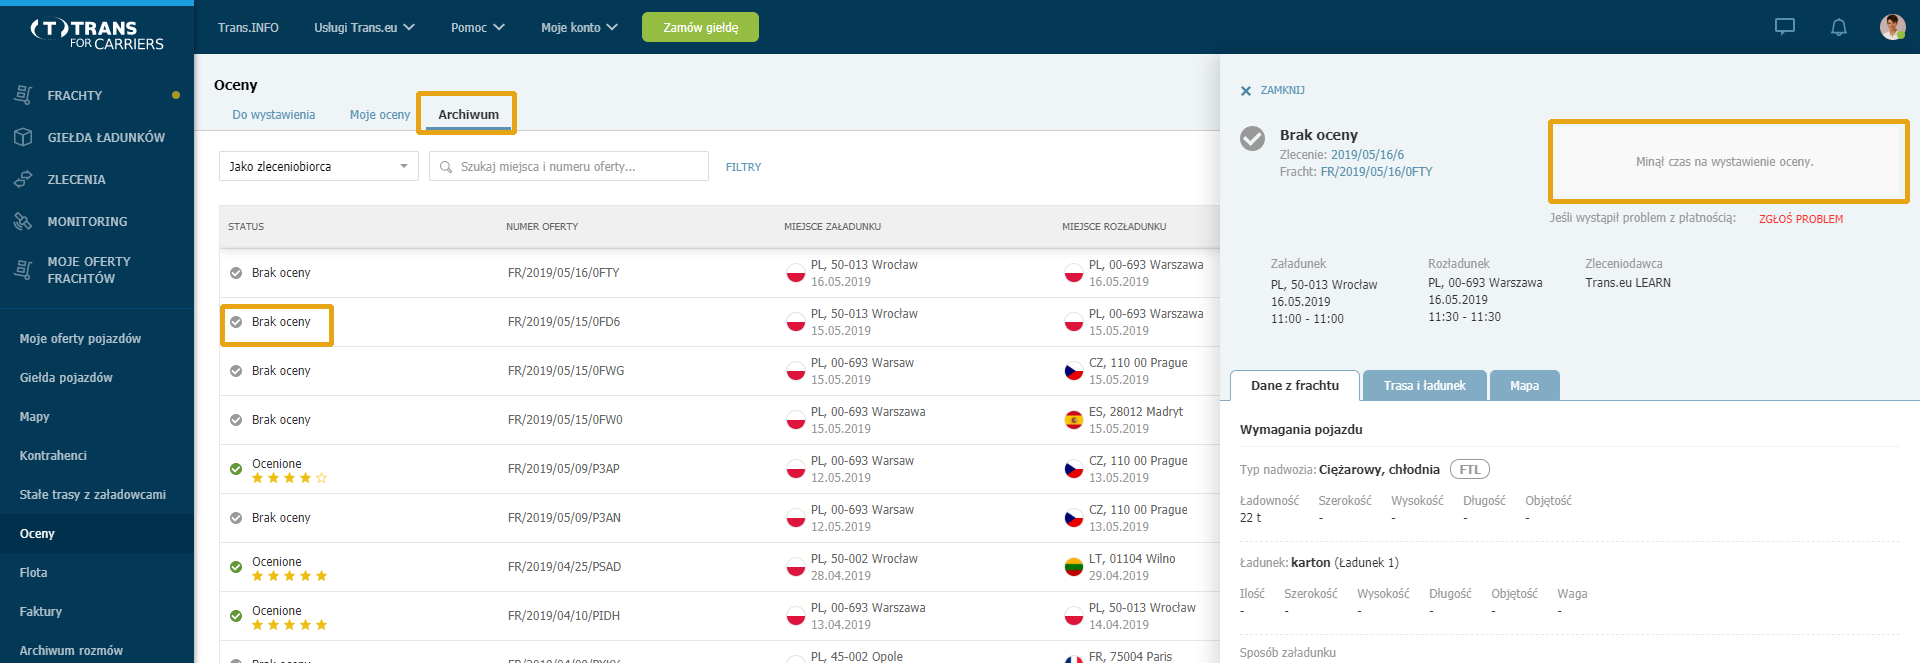
Task: Click the Trans.eu LEARN zleceniodawca name
Action: pos(1628,283)
